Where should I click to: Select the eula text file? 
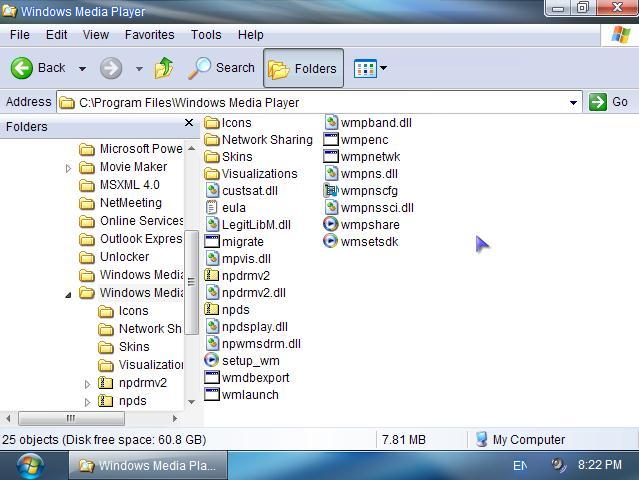(x=225, y=208)
